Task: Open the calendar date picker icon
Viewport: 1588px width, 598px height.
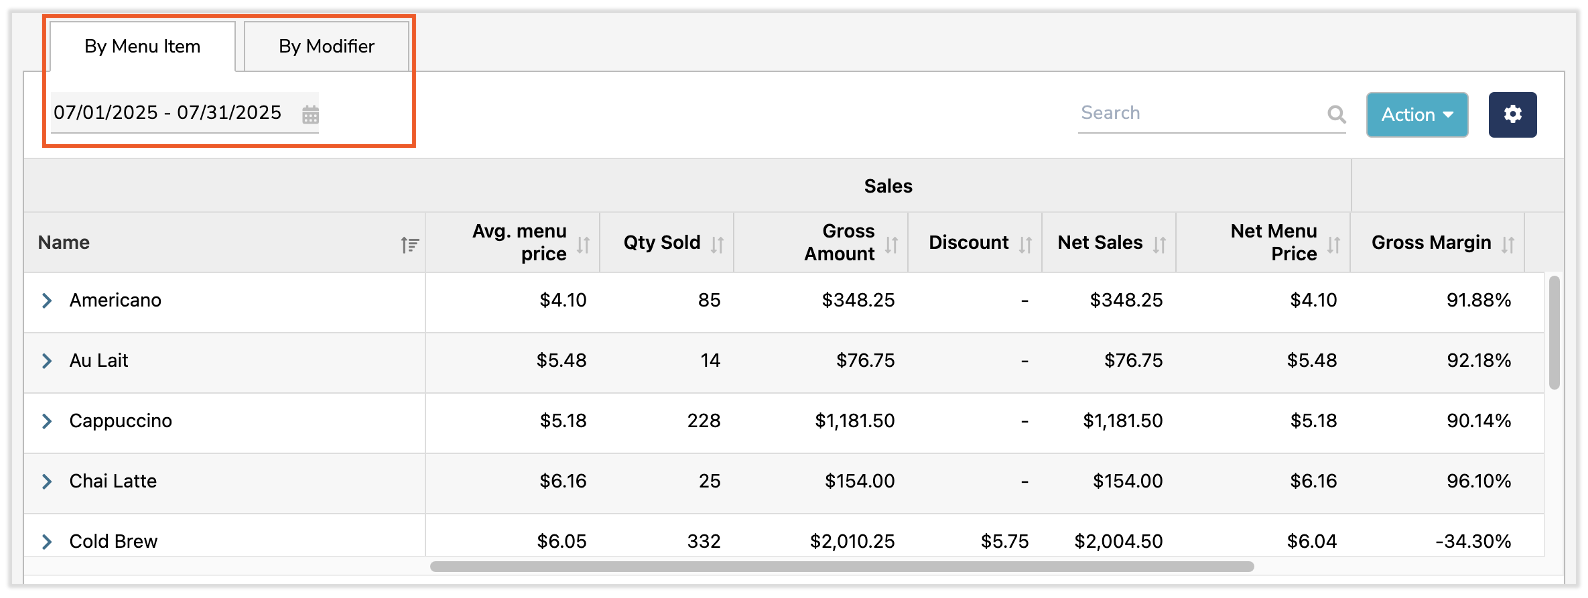Action: pyautogui.click(x=310, y=115)
